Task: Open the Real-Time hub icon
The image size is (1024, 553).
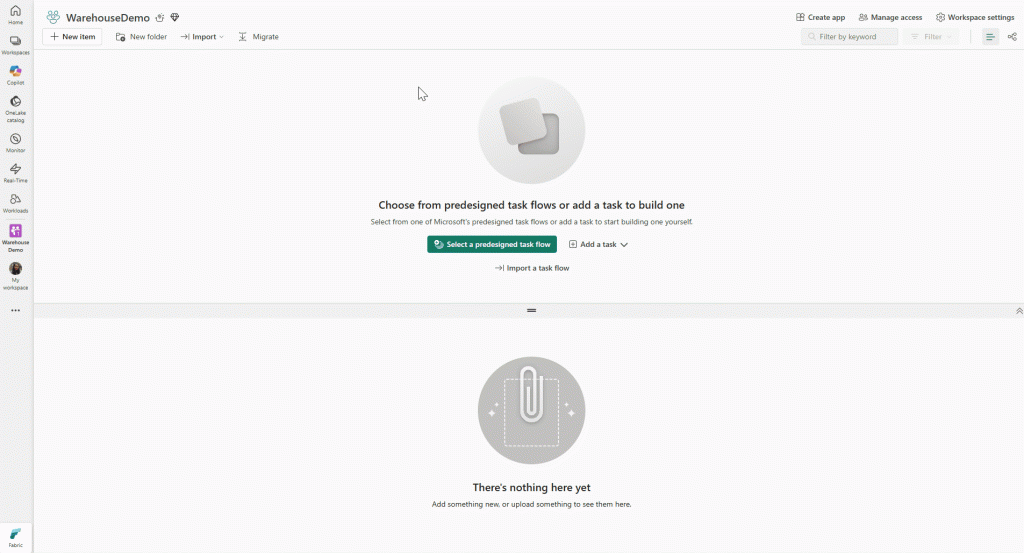Action: (15, 172)
